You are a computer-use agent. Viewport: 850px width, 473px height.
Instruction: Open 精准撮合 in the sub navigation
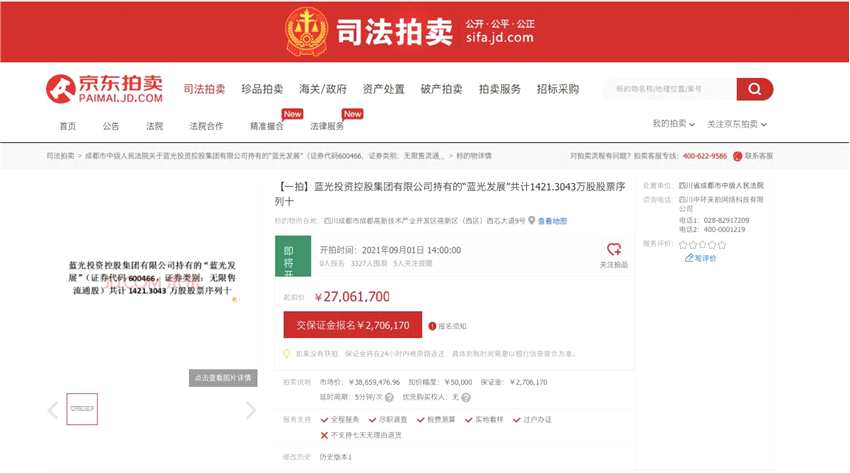click(x=266, y=126)
